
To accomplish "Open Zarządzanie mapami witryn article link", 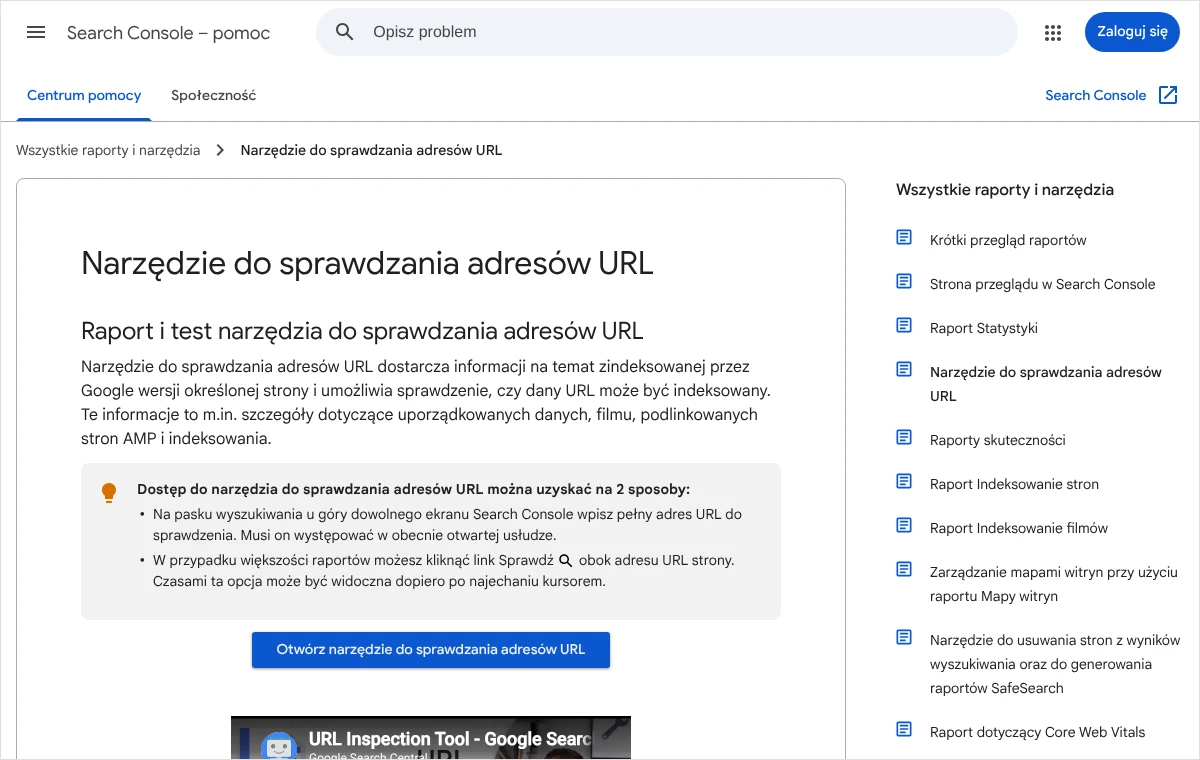I will pos(1054,584).
